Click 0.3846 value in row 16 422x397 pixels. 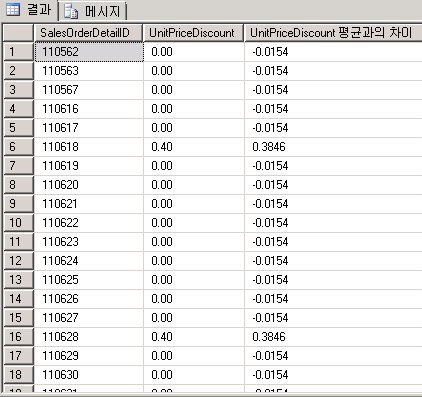tap(333, 337)
